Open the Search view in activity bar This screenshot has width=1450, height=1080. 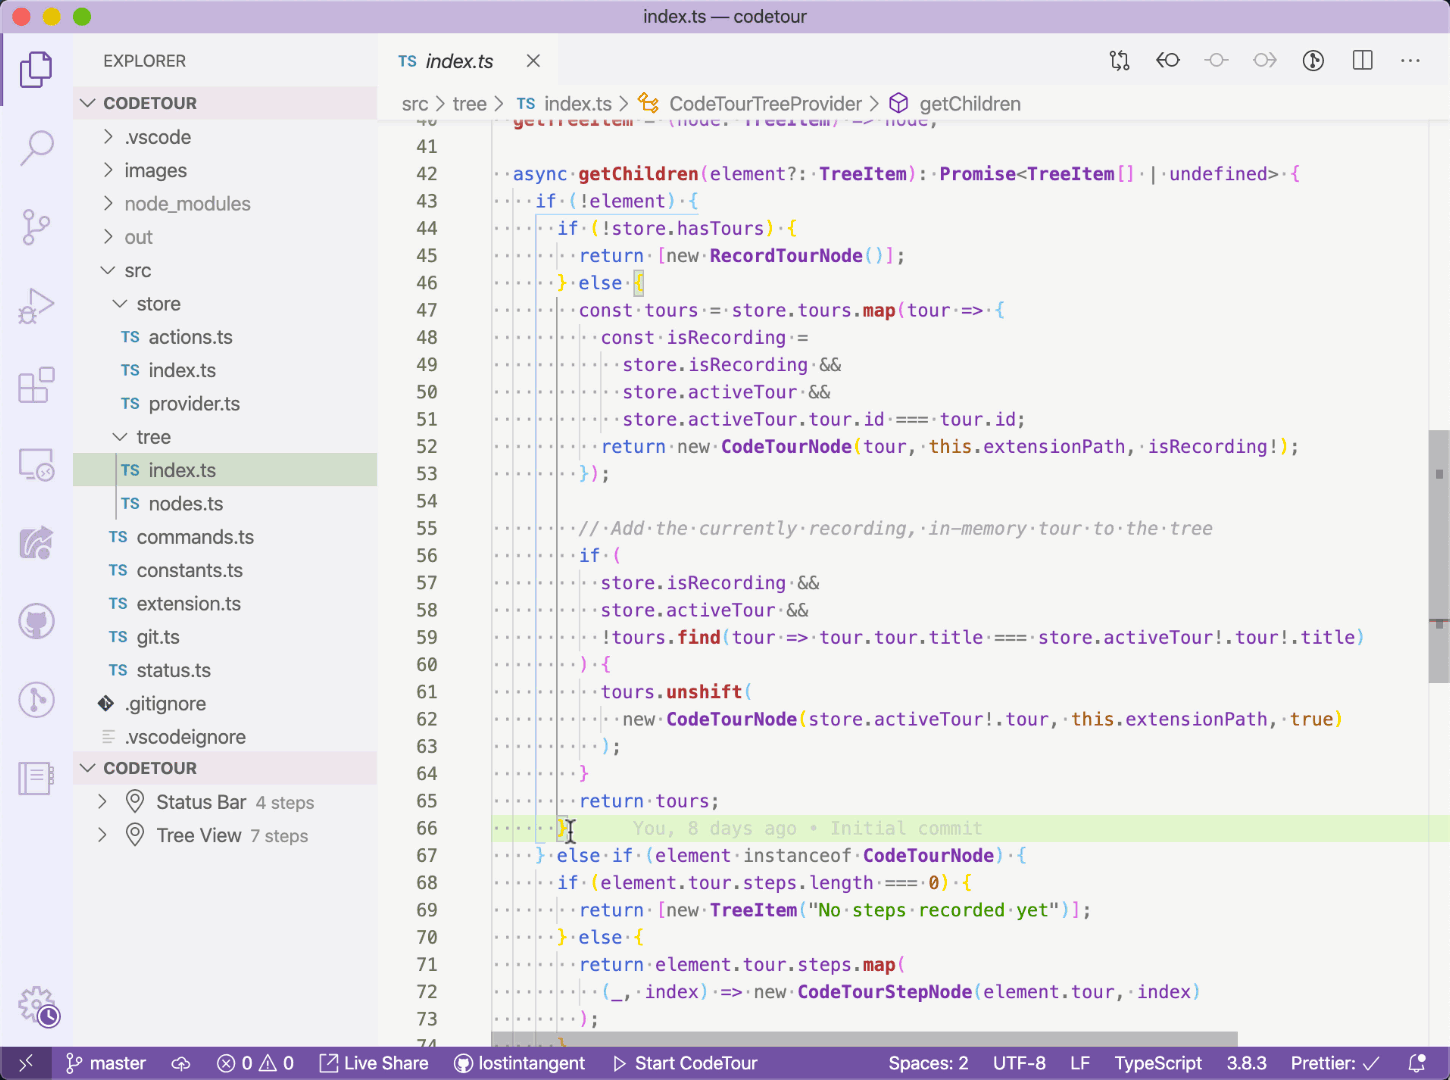click(x=37, y=148)
